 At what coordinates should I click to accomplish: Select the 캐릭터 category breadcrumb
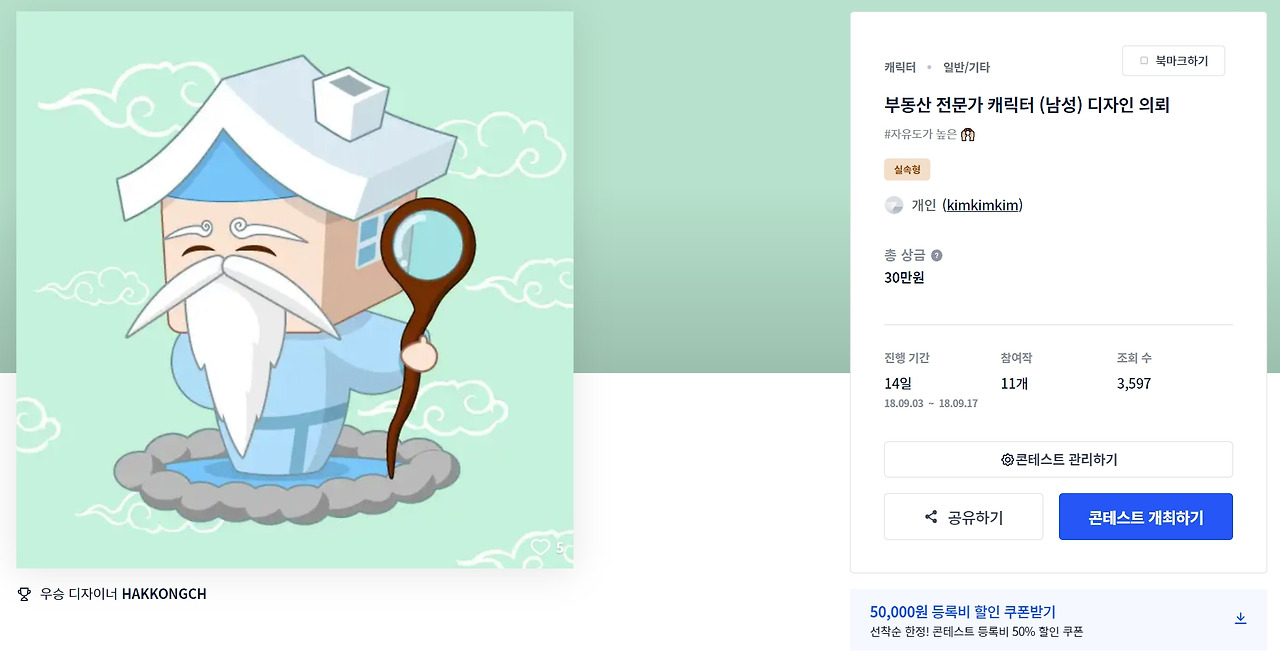pos(900,67)
